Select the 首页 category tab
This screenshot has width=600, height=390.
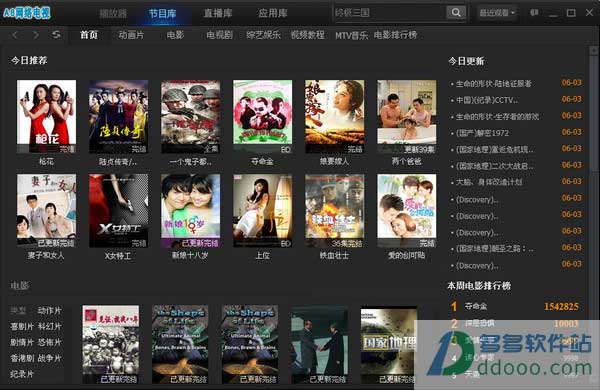[89, 35]
